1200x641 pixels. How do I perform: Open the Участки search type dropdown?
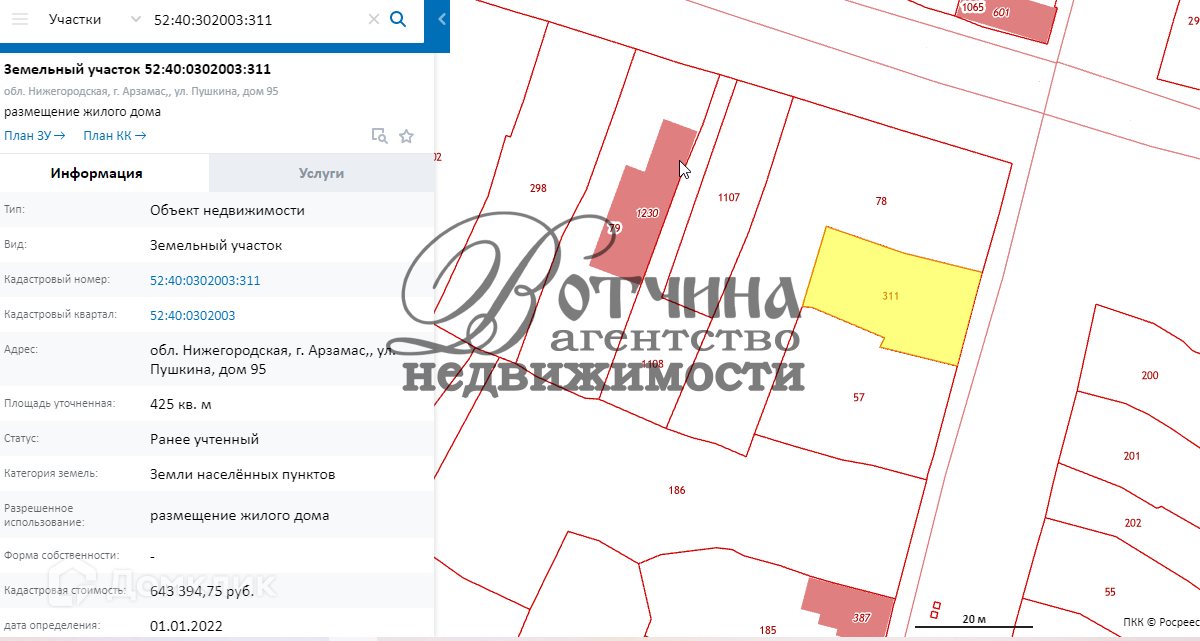tap(94, 19)
